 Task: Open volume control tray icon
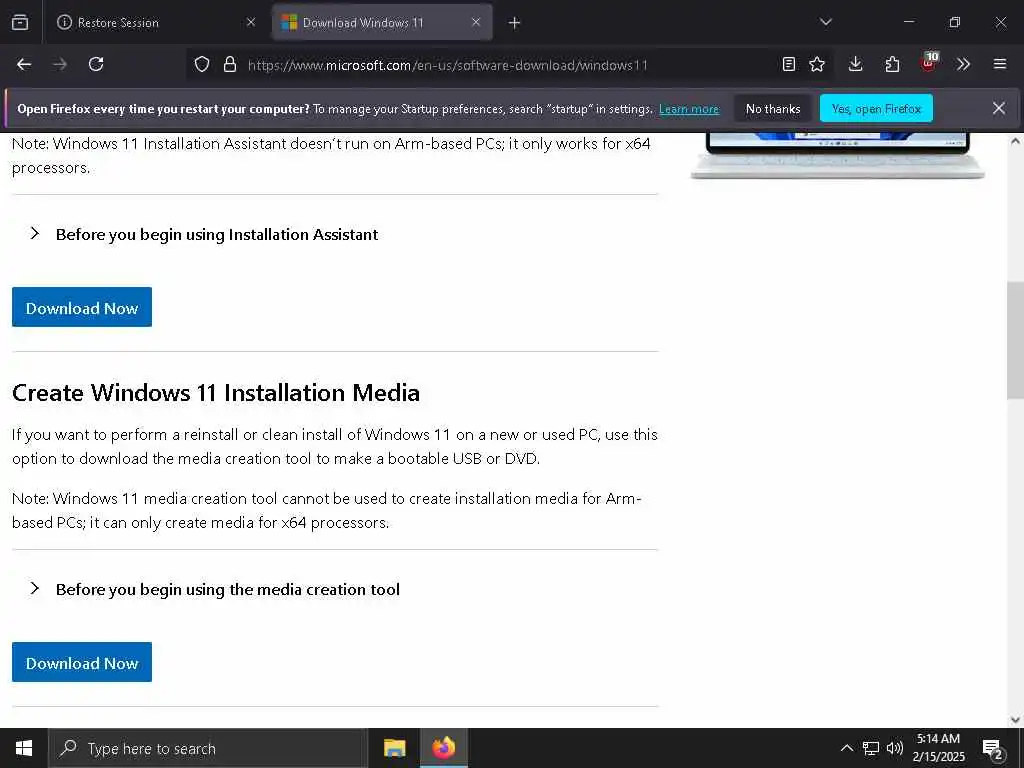tap(895, 748)
